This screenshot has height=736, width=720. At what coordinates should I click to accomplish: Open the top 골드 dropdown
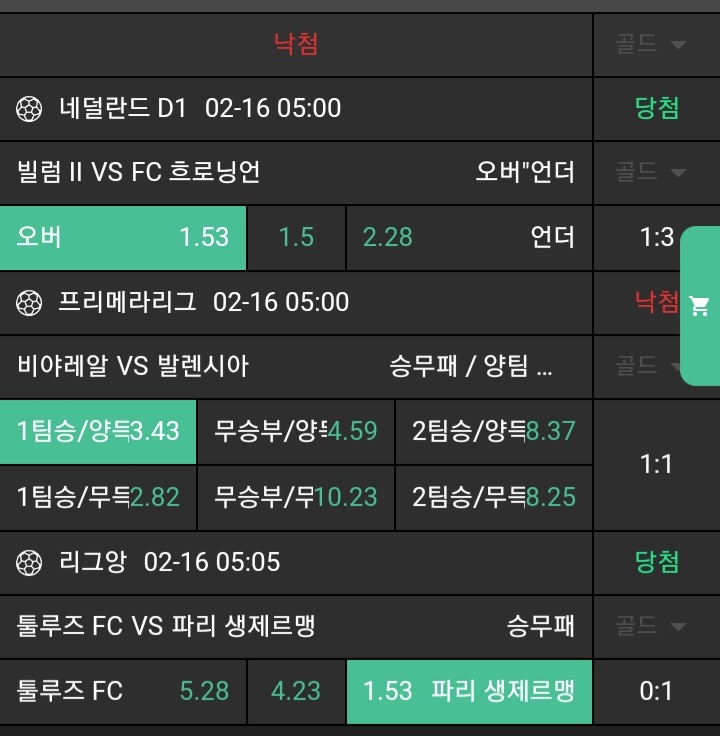coord(650,44)
